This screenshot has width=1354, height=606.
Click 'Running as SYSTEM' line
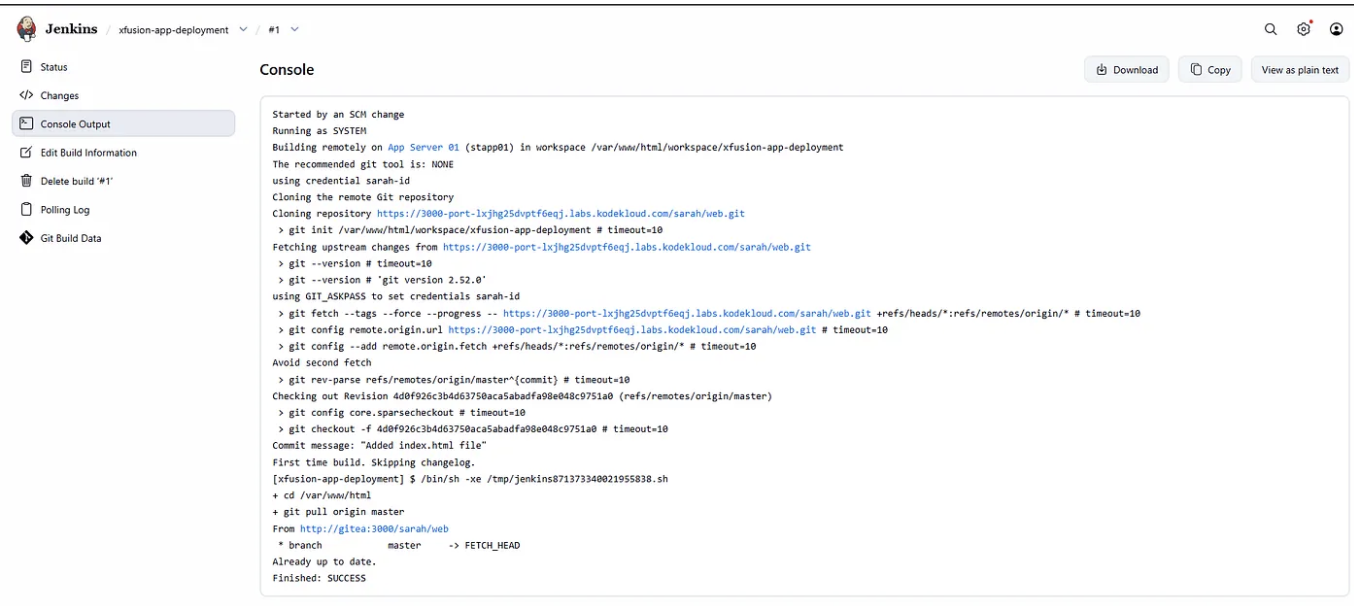pyautogui.click(x=319, y=131)
